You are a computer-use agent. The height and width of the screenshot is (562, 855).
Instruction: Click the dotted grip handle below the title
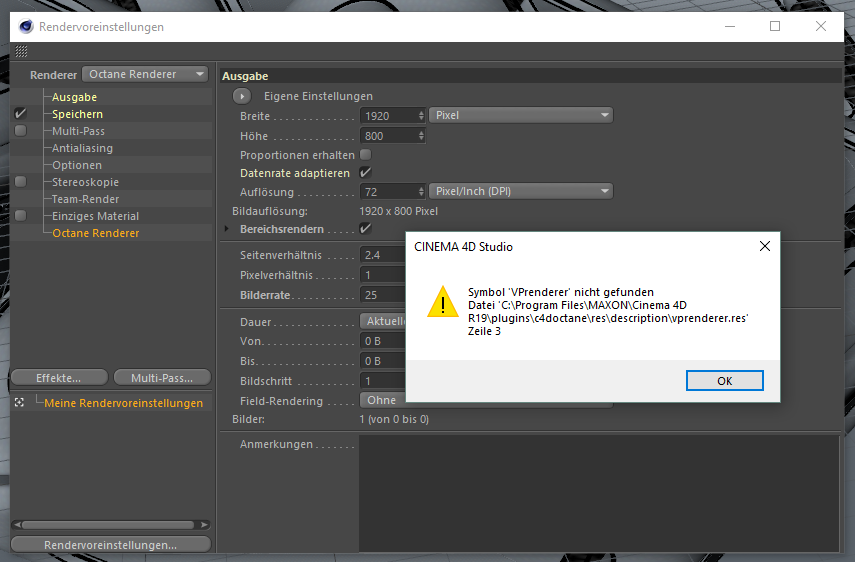(x=21, y=51)
